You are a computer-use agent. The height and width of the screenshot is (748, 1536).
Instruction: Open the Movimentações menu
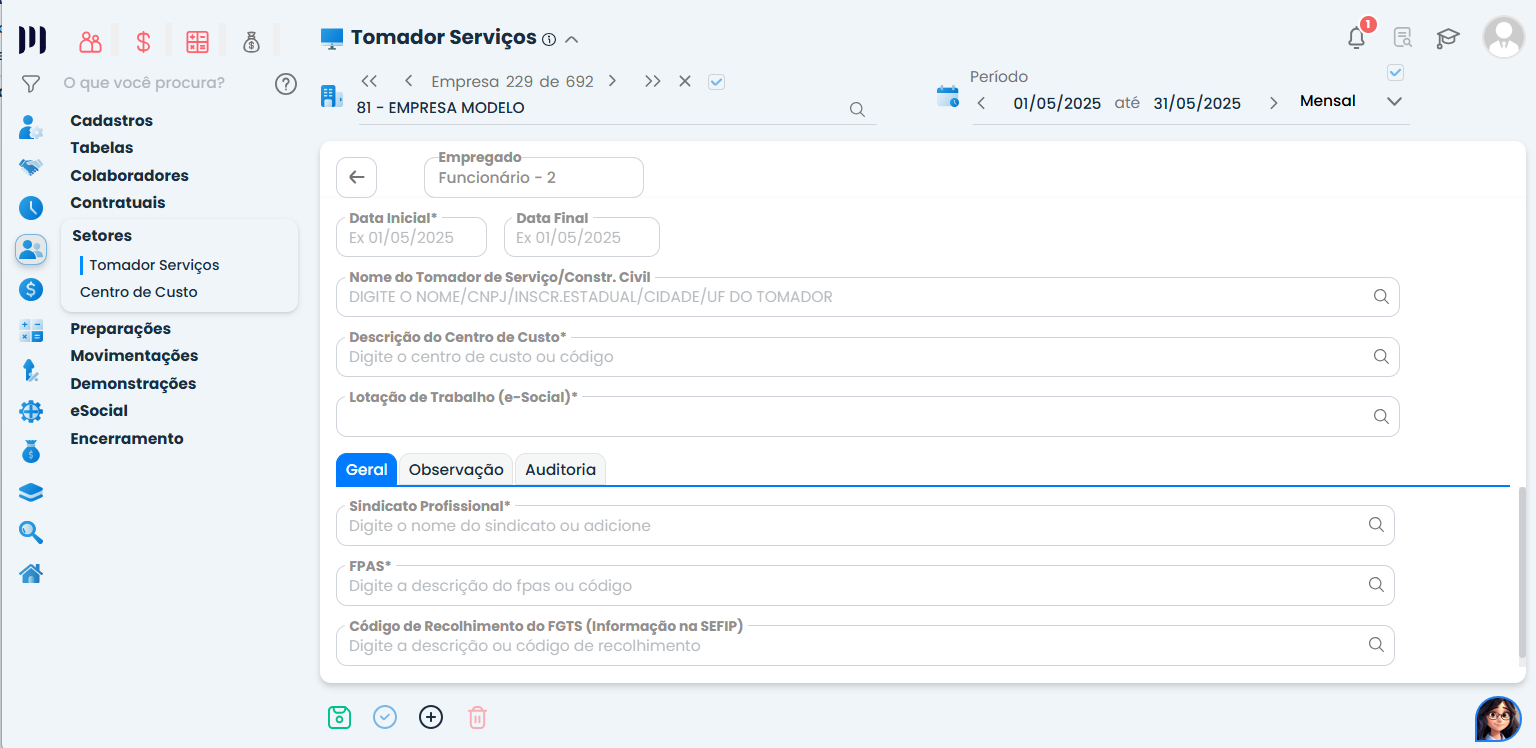tap(134, 355)
